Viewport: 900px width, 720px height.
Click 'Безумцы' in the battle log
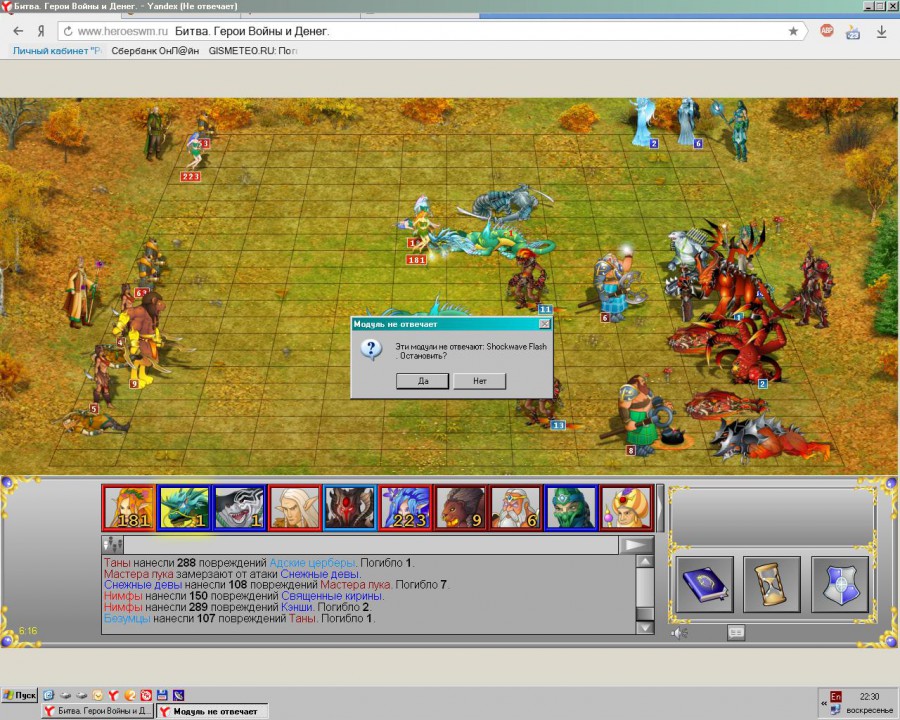point(127,618)
